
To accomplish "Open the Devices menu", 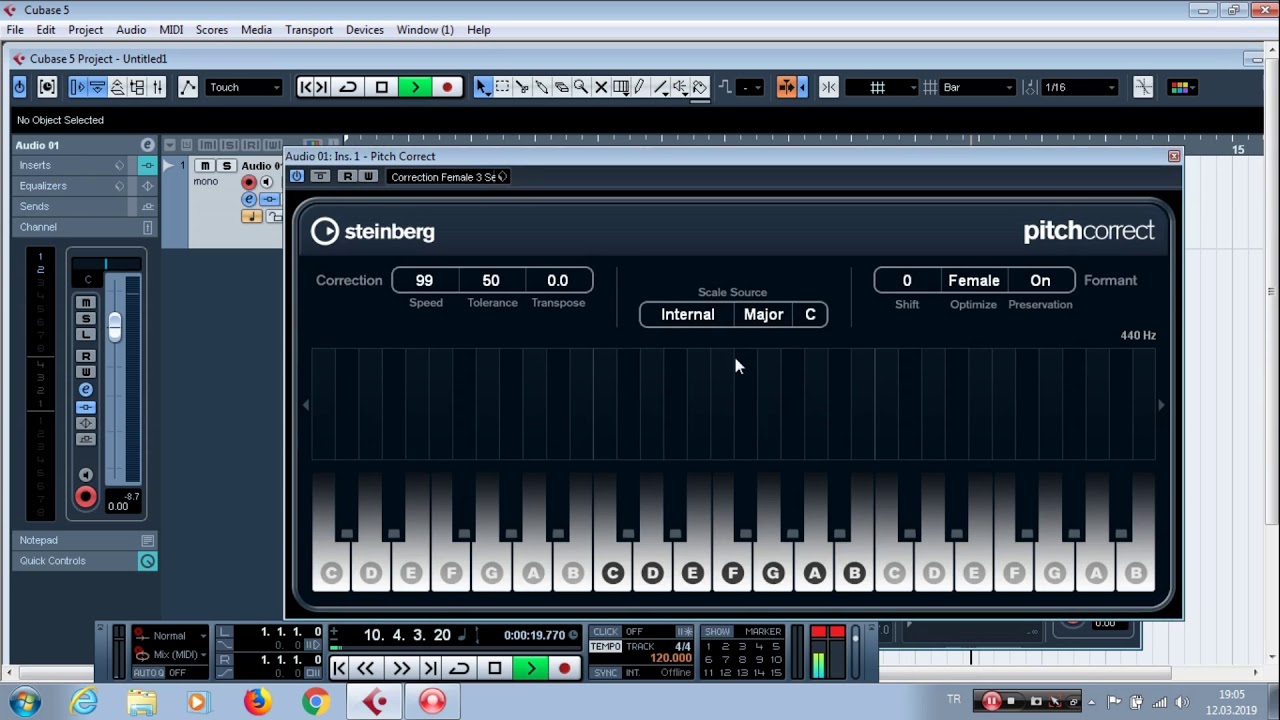I will [x=365, y=30].
